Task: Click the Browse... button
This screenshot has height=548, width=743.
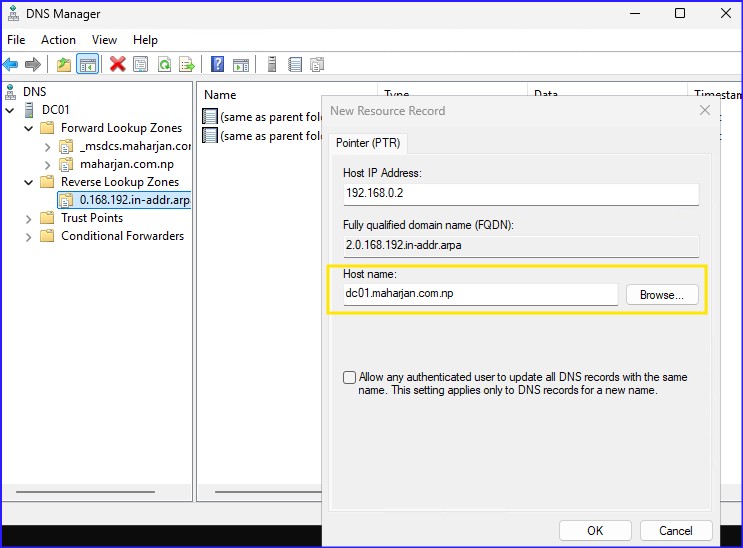Action: coord(662,295)
